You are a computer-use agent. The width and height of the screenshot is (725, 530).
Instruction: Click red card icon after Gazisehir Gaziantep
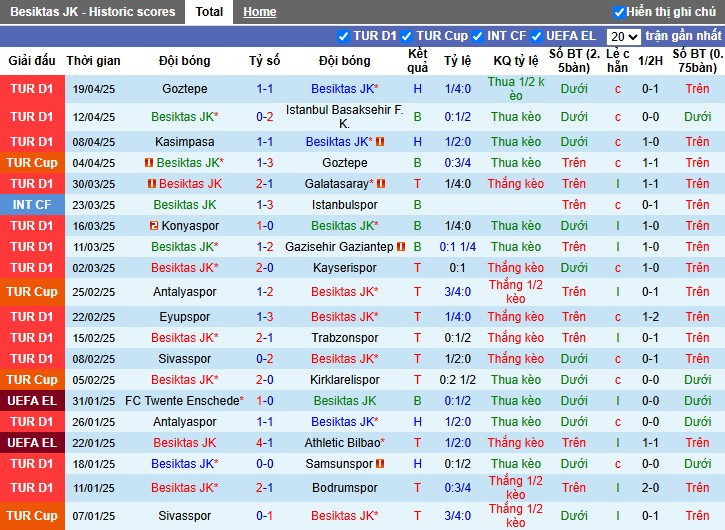click(x=401, y=247)
